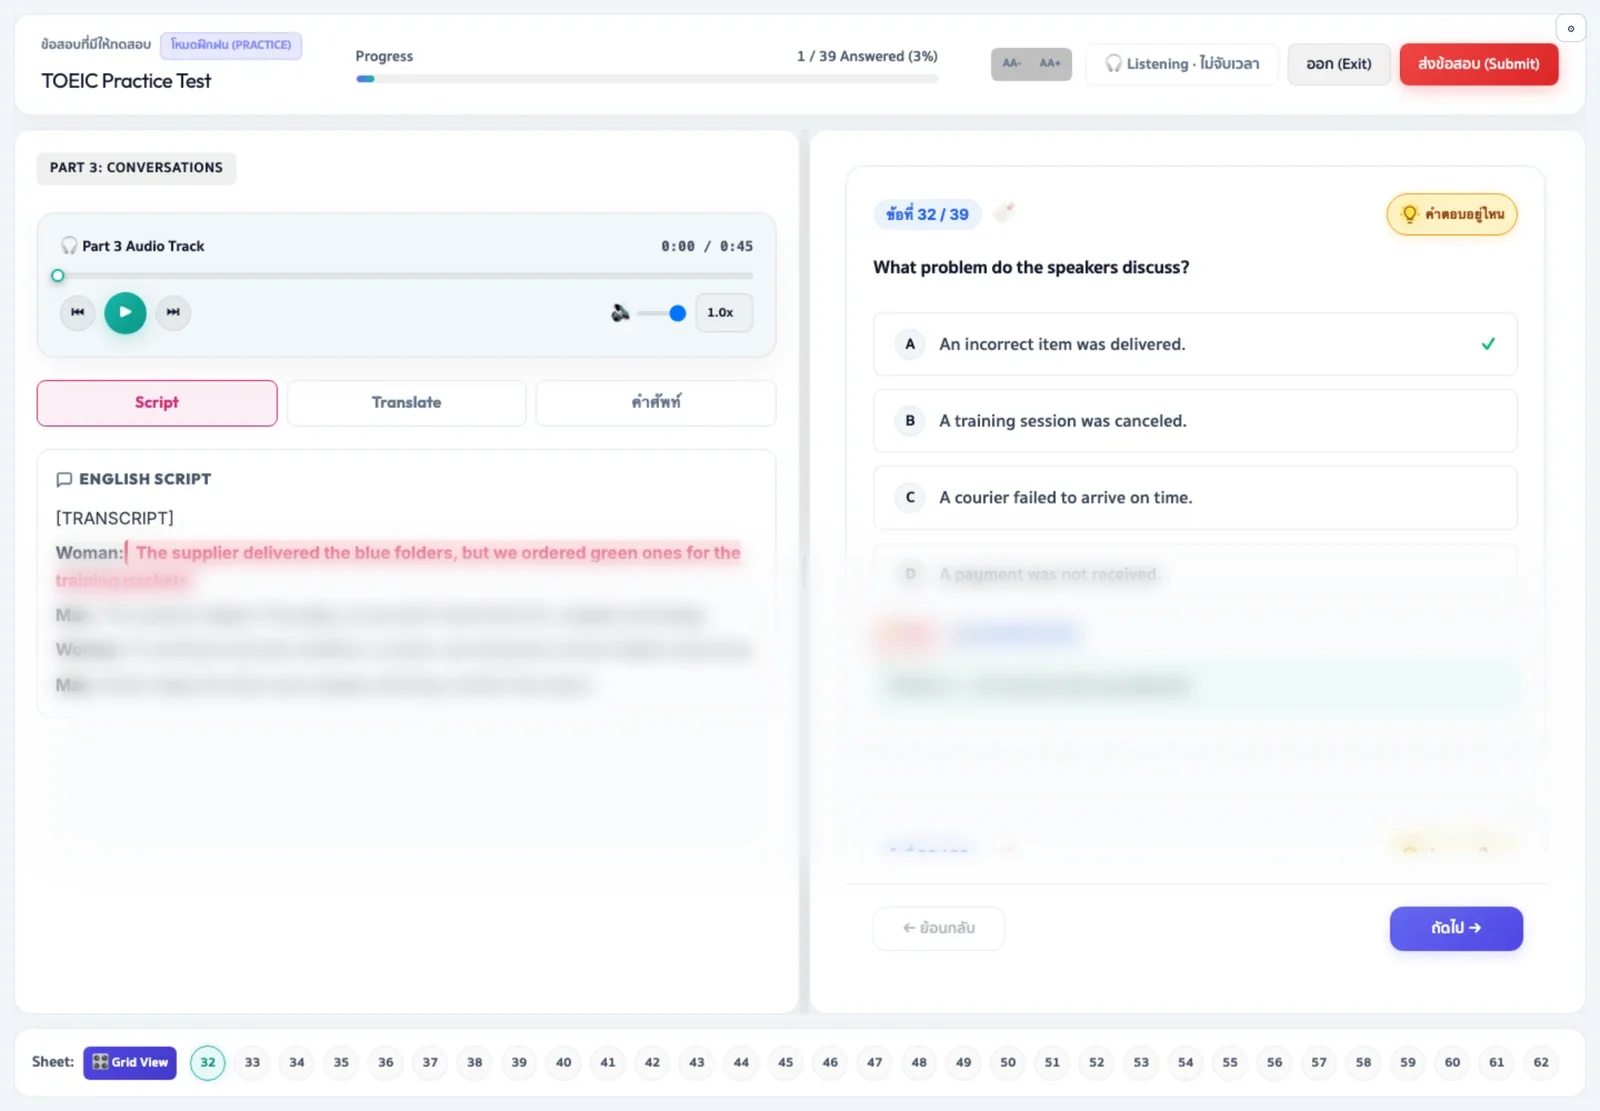Open Listening timer mode selector
1600x1111 pixels.
click(x=1182, y=64)
